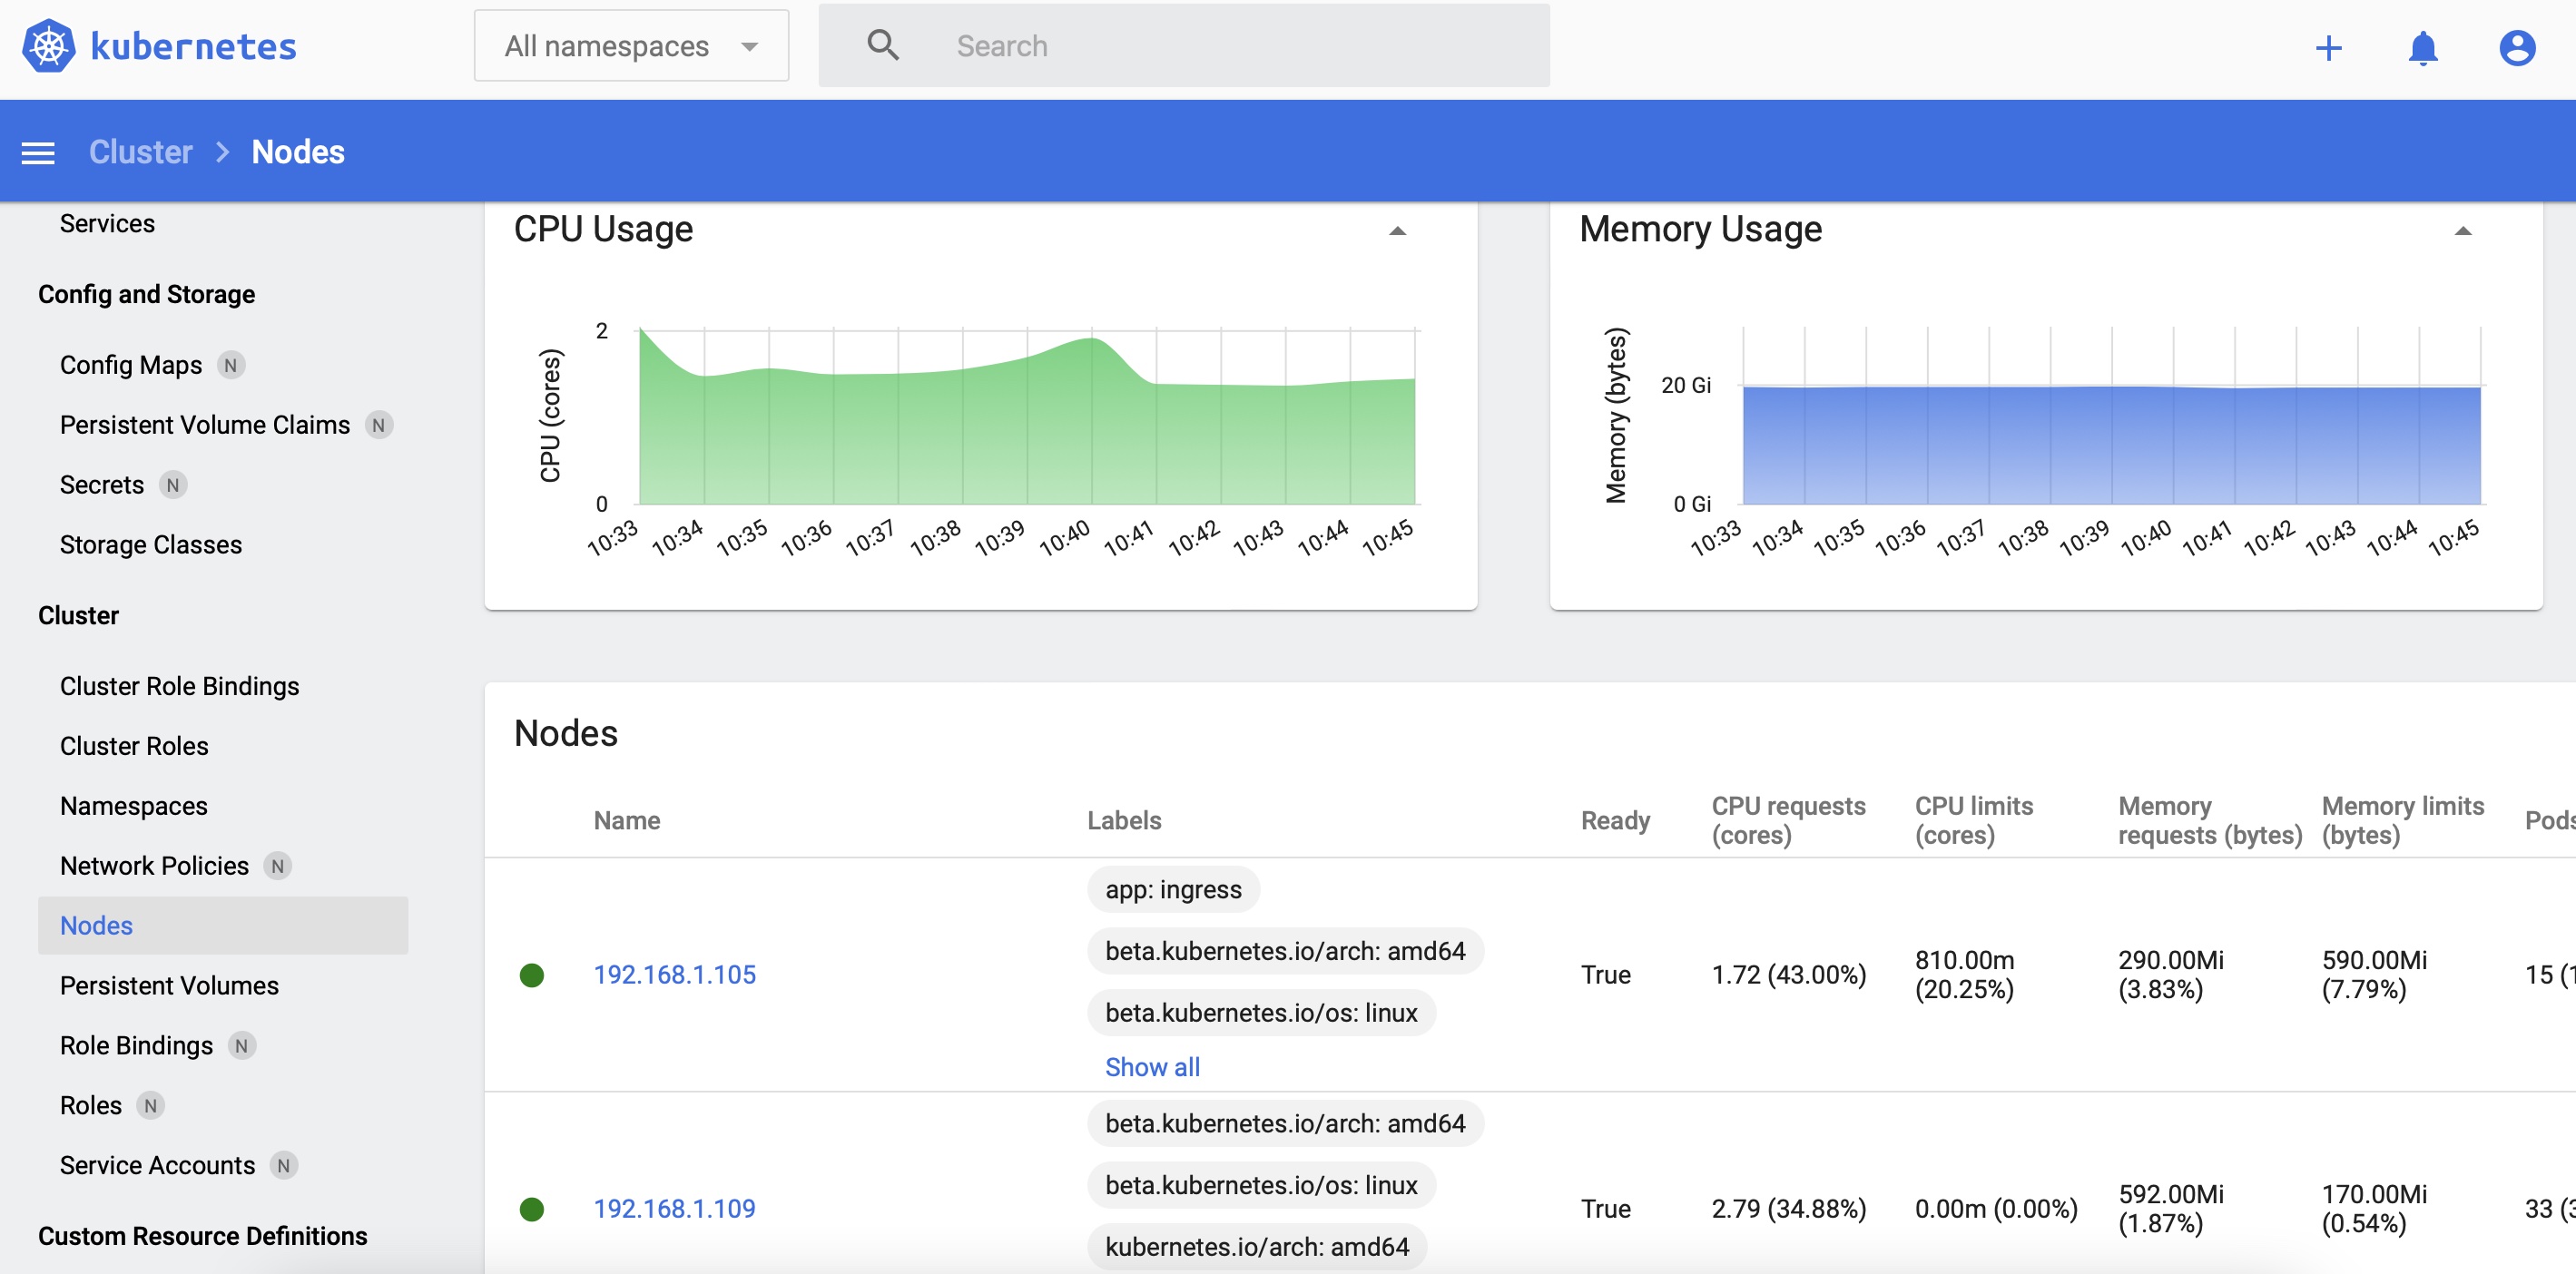Image resolution: width=2576 pixels, height=1274 pixels.
Task: Open node 192.168.1.105 details
Action: [674, 974]
